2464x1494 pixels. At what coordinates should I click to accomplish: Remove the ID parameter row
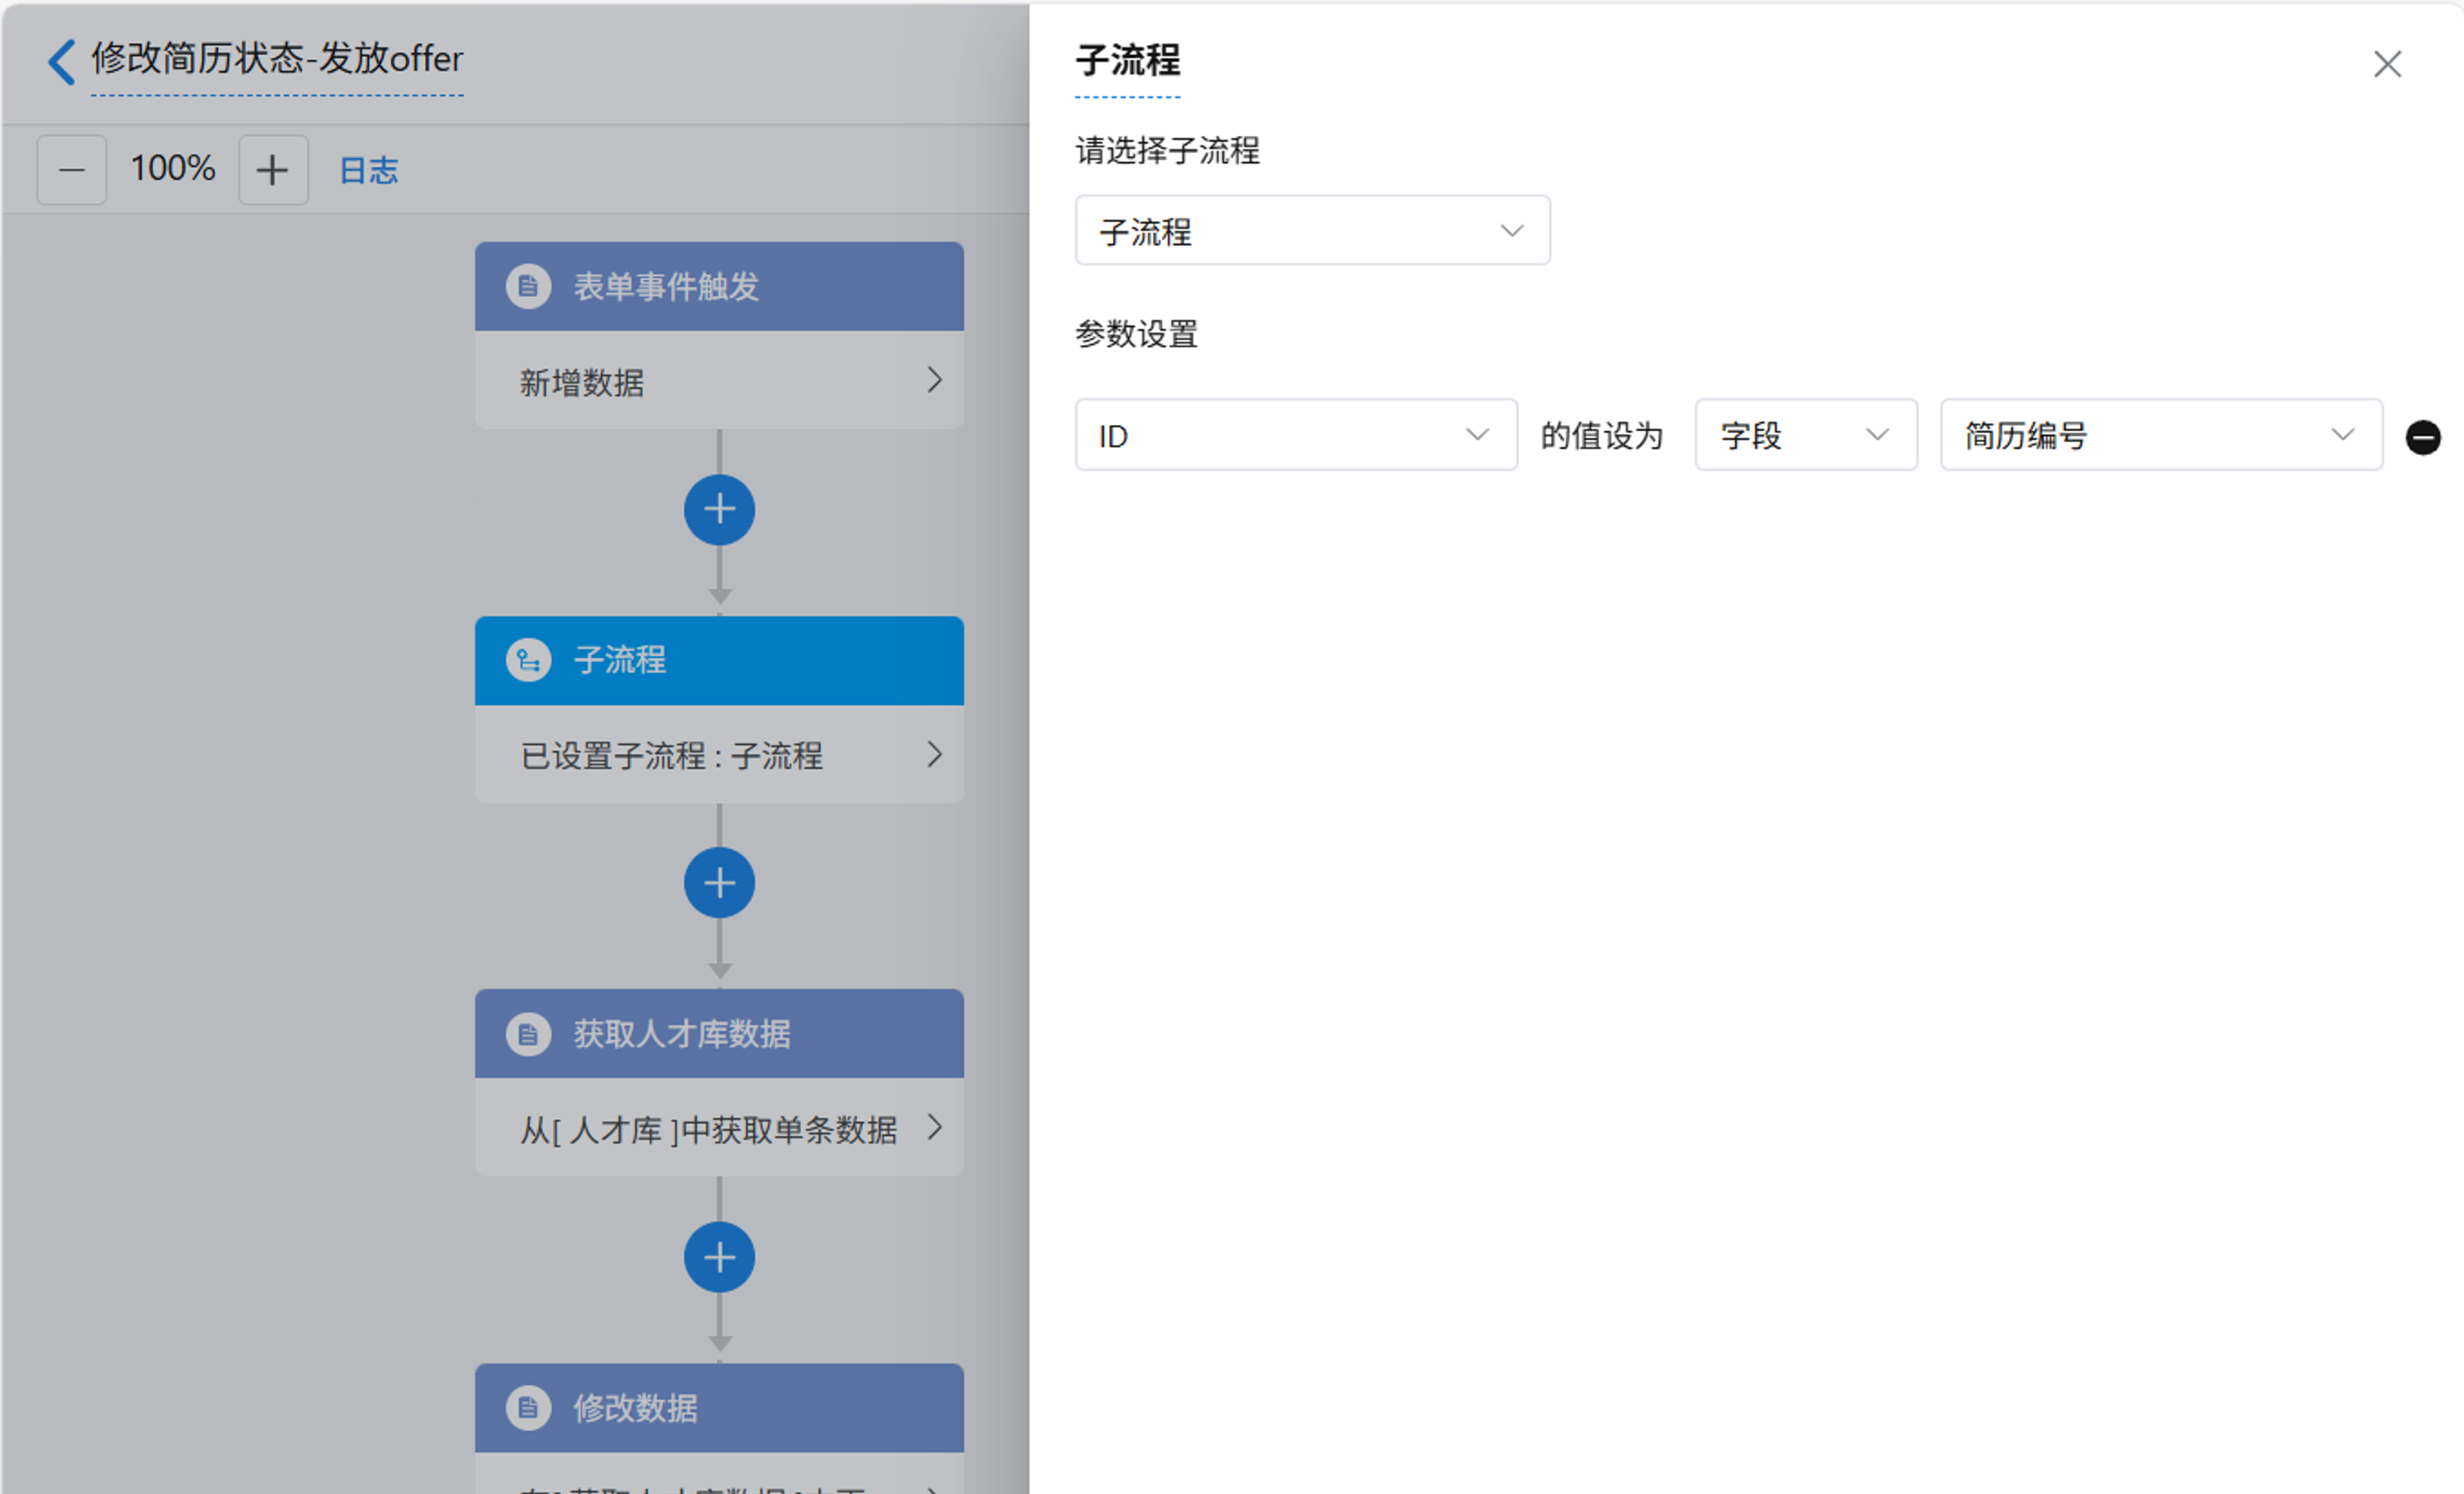click(x=2422, y=437)
